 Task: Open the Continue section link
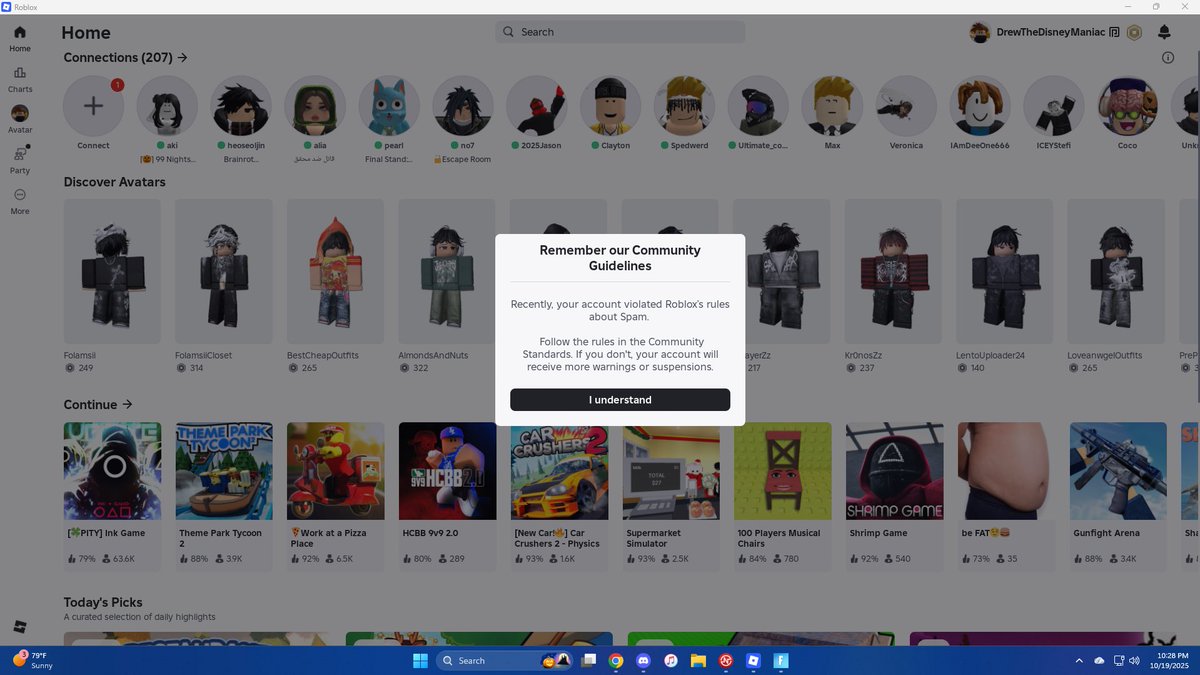click(98, 405)
